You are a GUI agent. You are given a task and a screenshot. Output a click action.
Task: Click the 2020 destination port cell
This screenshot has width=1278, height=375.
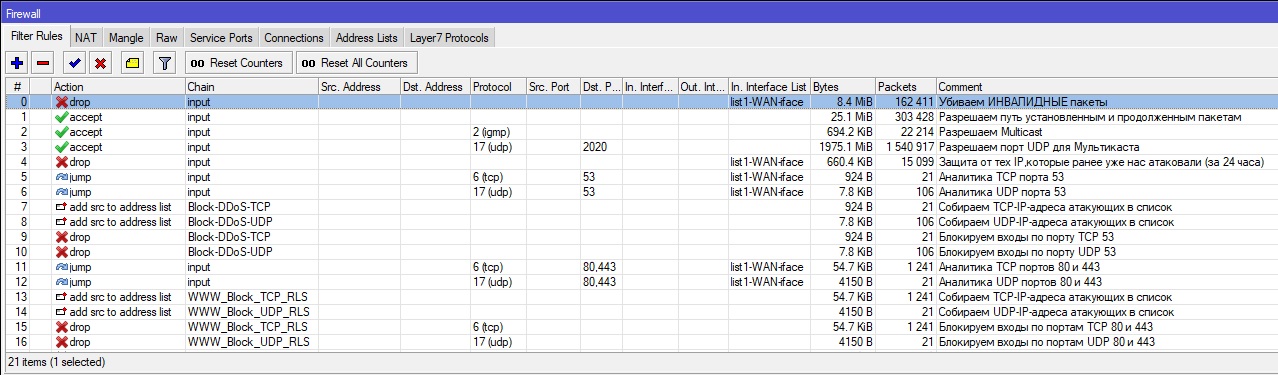(594, 147)
